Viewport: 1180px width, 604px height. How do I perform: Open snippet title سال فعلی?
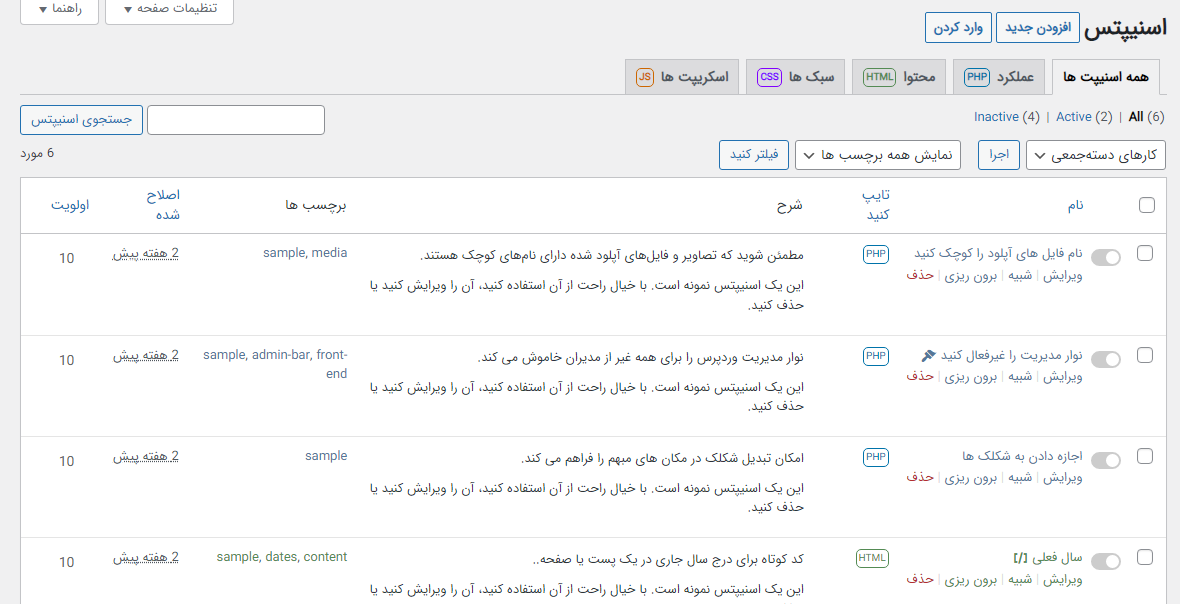click(x=1048, y=558)
